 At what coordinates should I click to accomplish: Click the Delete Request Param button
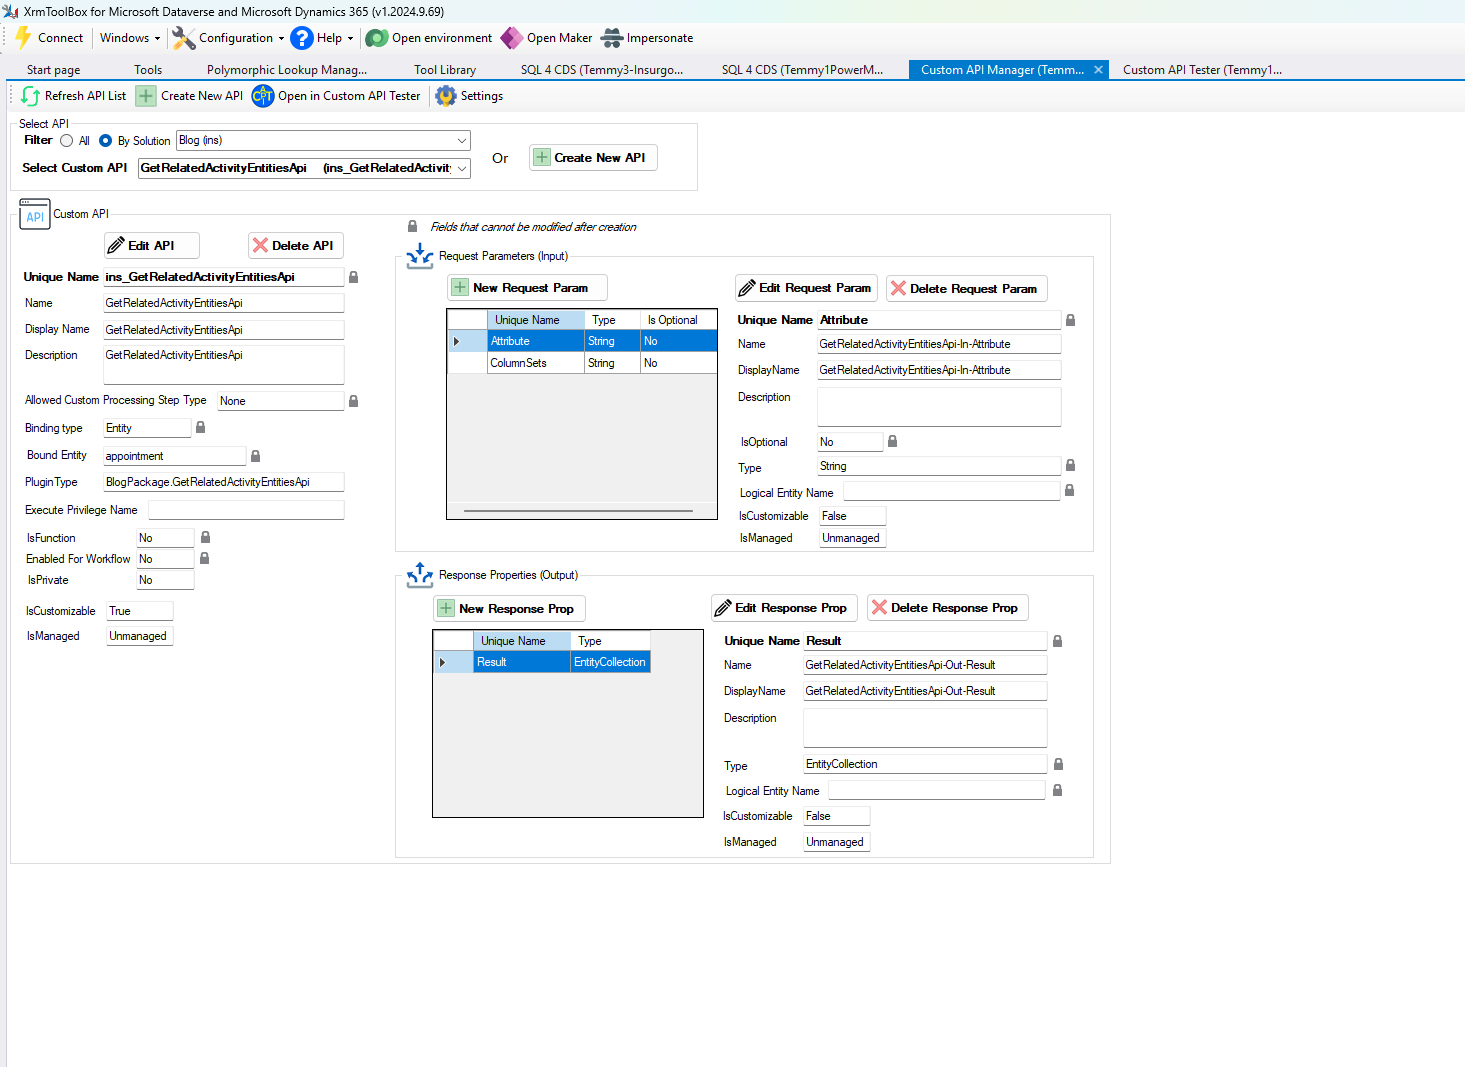pyautogui.click(x=967, y=288)
